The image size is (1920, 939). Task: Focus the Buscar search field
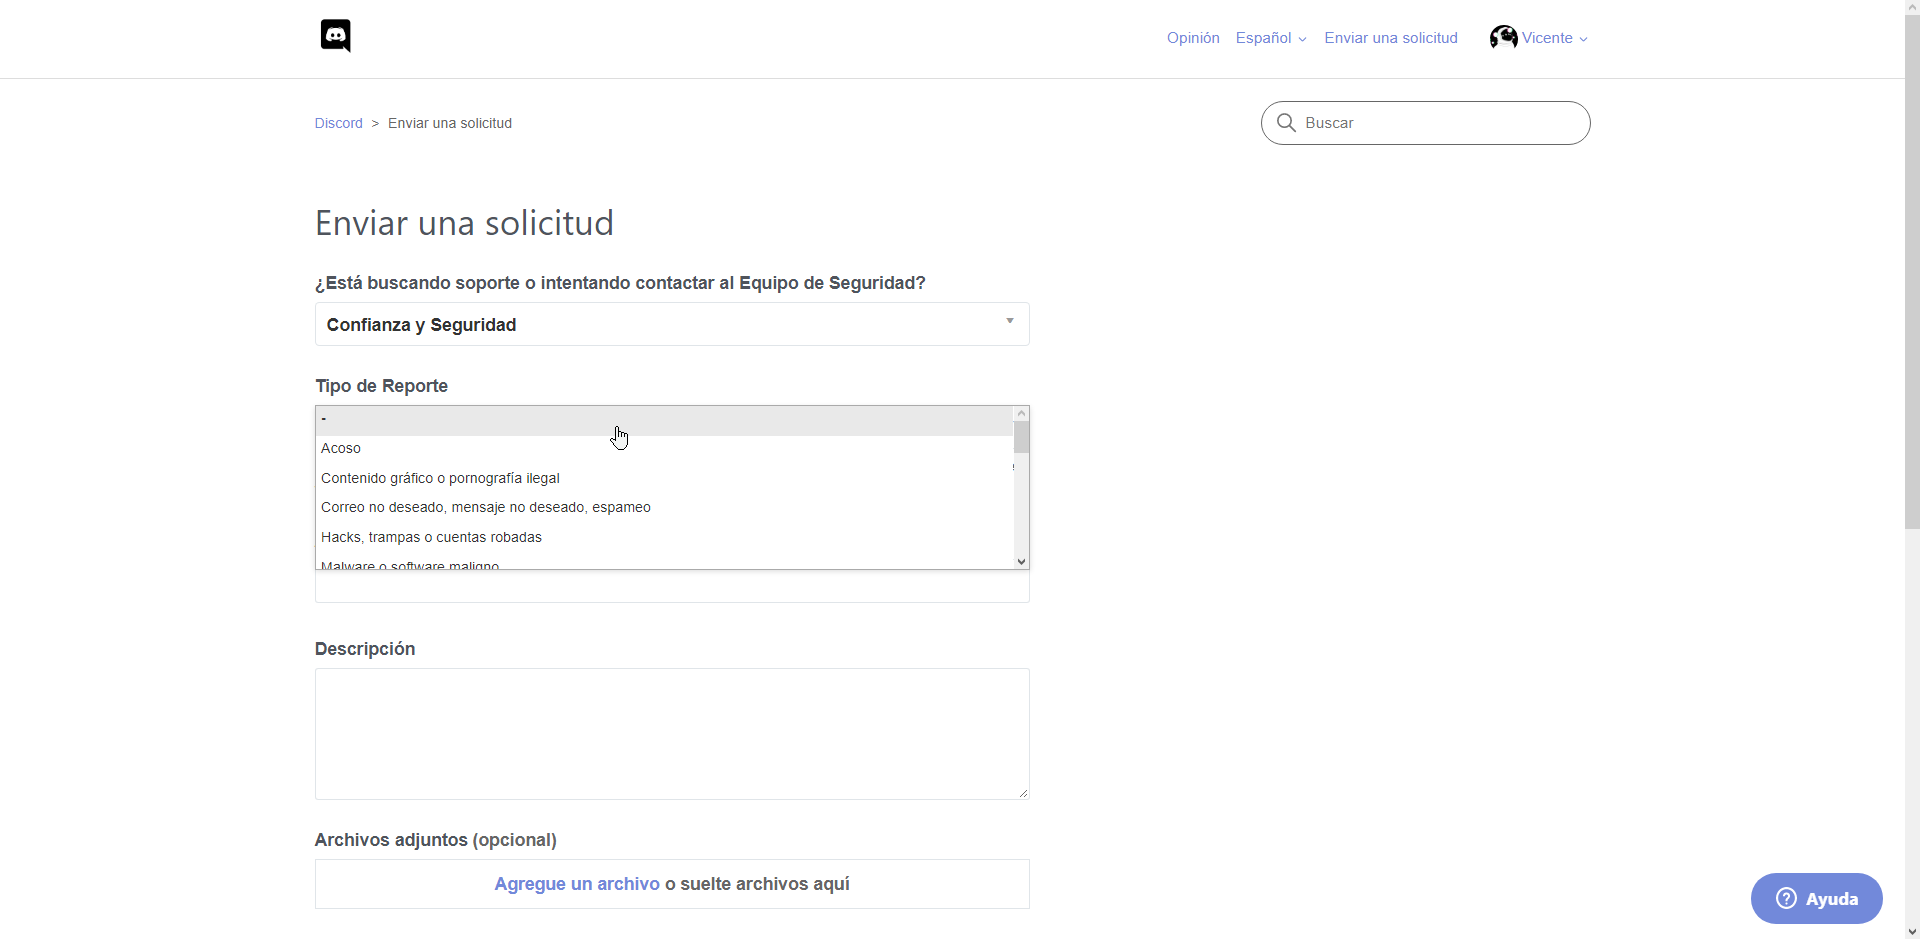tap(1440, 123)
